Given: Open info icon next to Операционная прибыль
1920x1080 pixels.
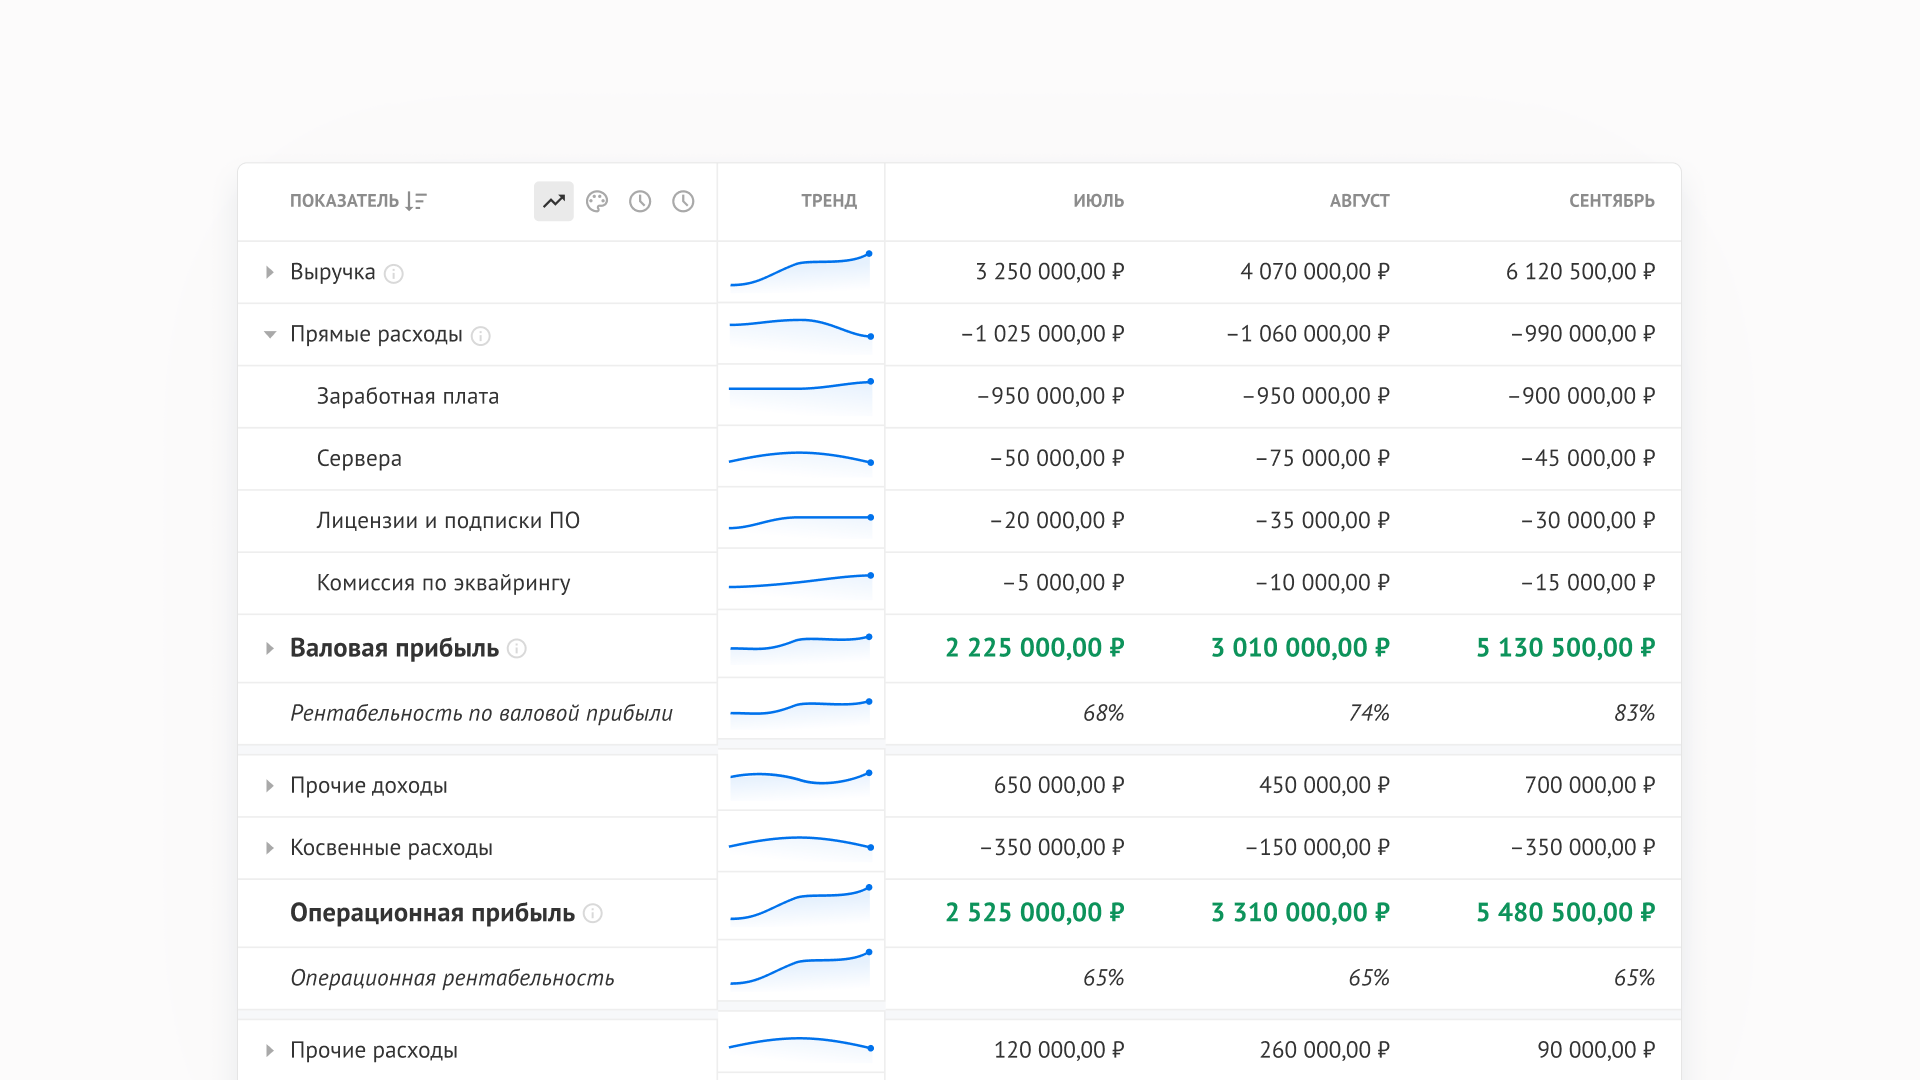Looking at the screenshot, I should 593,913.
